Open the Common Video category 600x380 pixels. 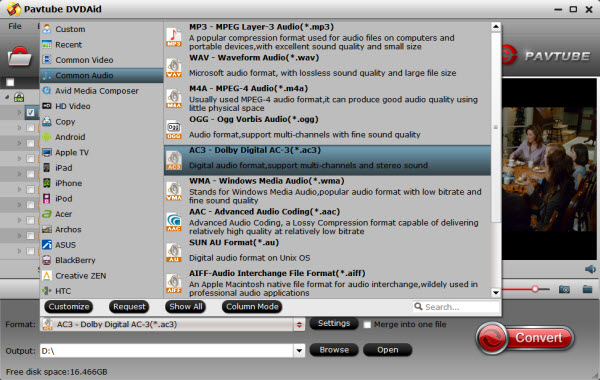101,60
